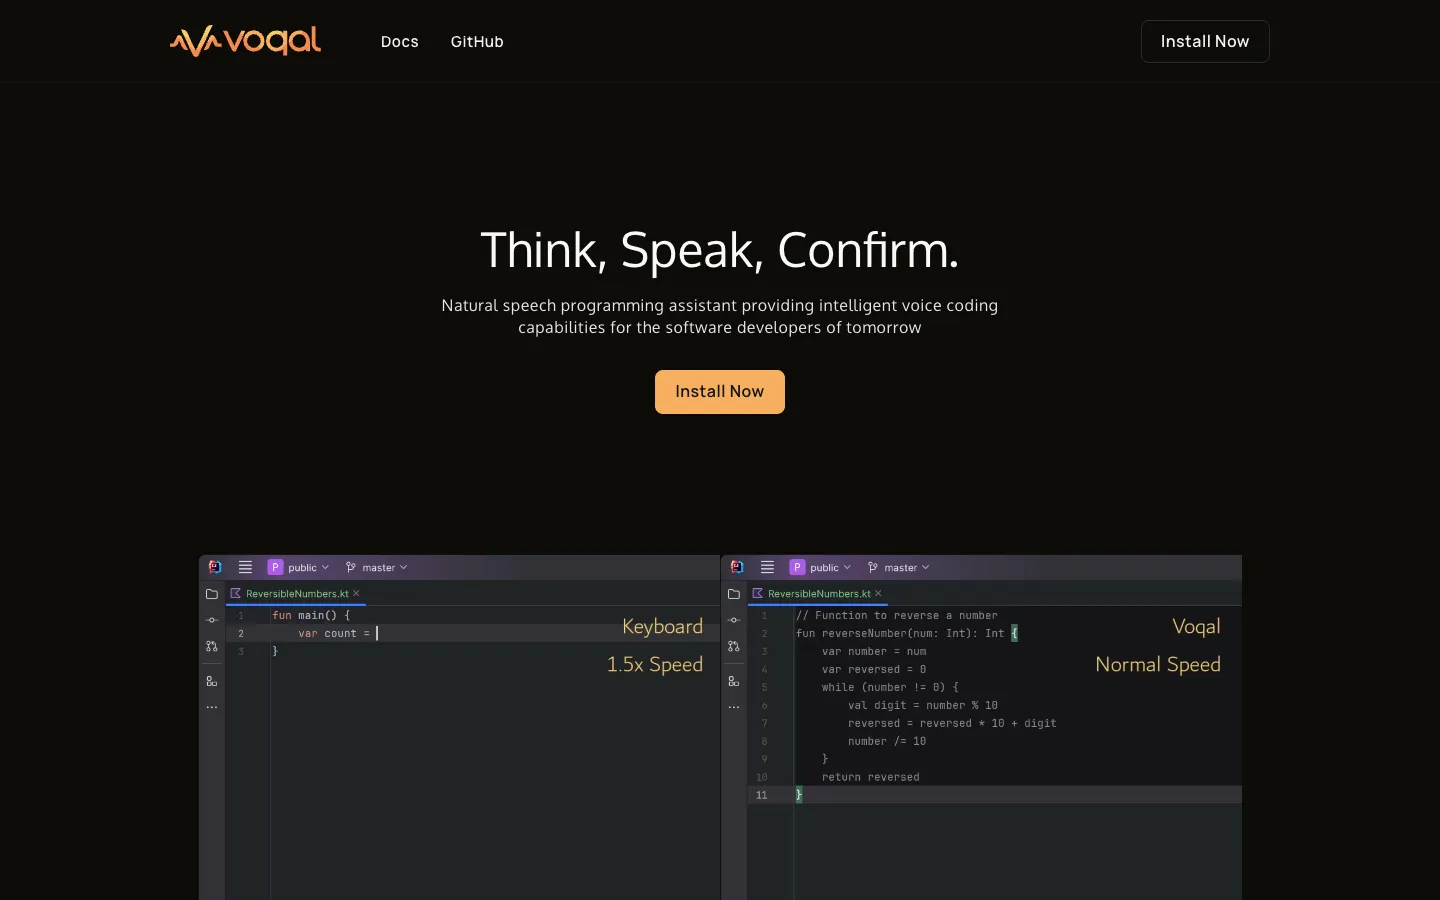
Task: Click the IntelliJ logo icon in the Voqal IDE pane
Action: click(737, 567)
